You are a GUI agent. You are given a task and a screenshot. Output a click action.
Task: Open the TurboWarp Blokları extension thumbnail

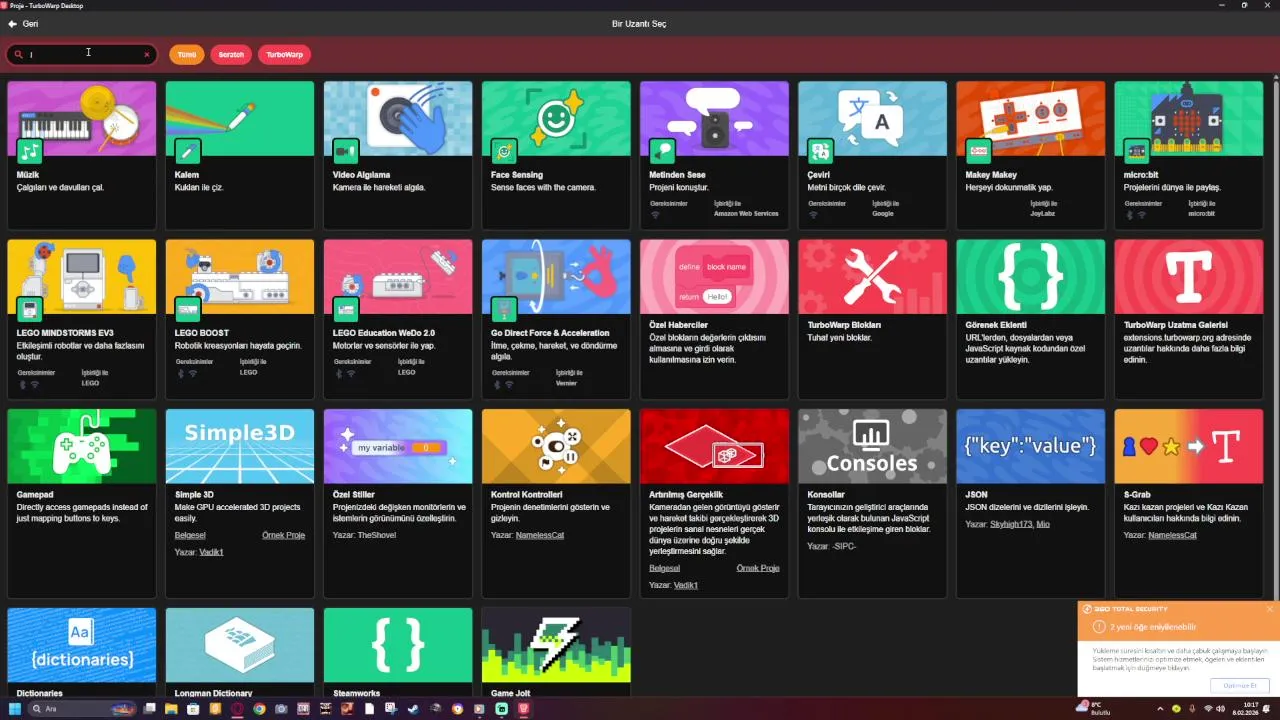(872, 276)
